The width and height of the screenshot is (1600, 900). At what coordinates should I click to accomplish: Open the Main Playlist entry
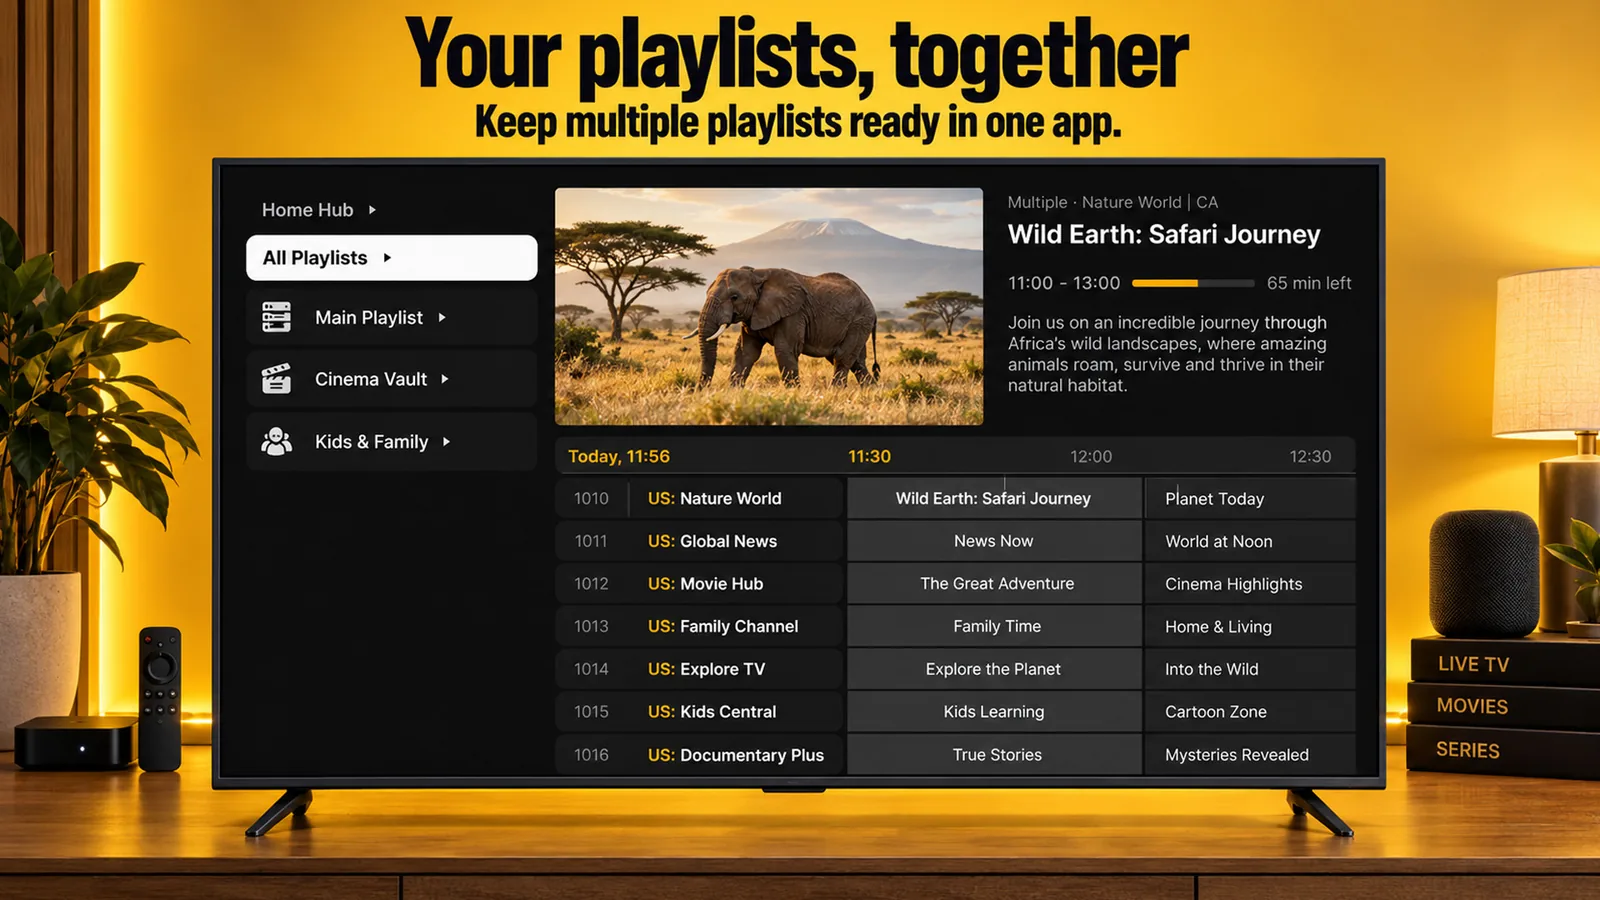click(x=391, y=317)
